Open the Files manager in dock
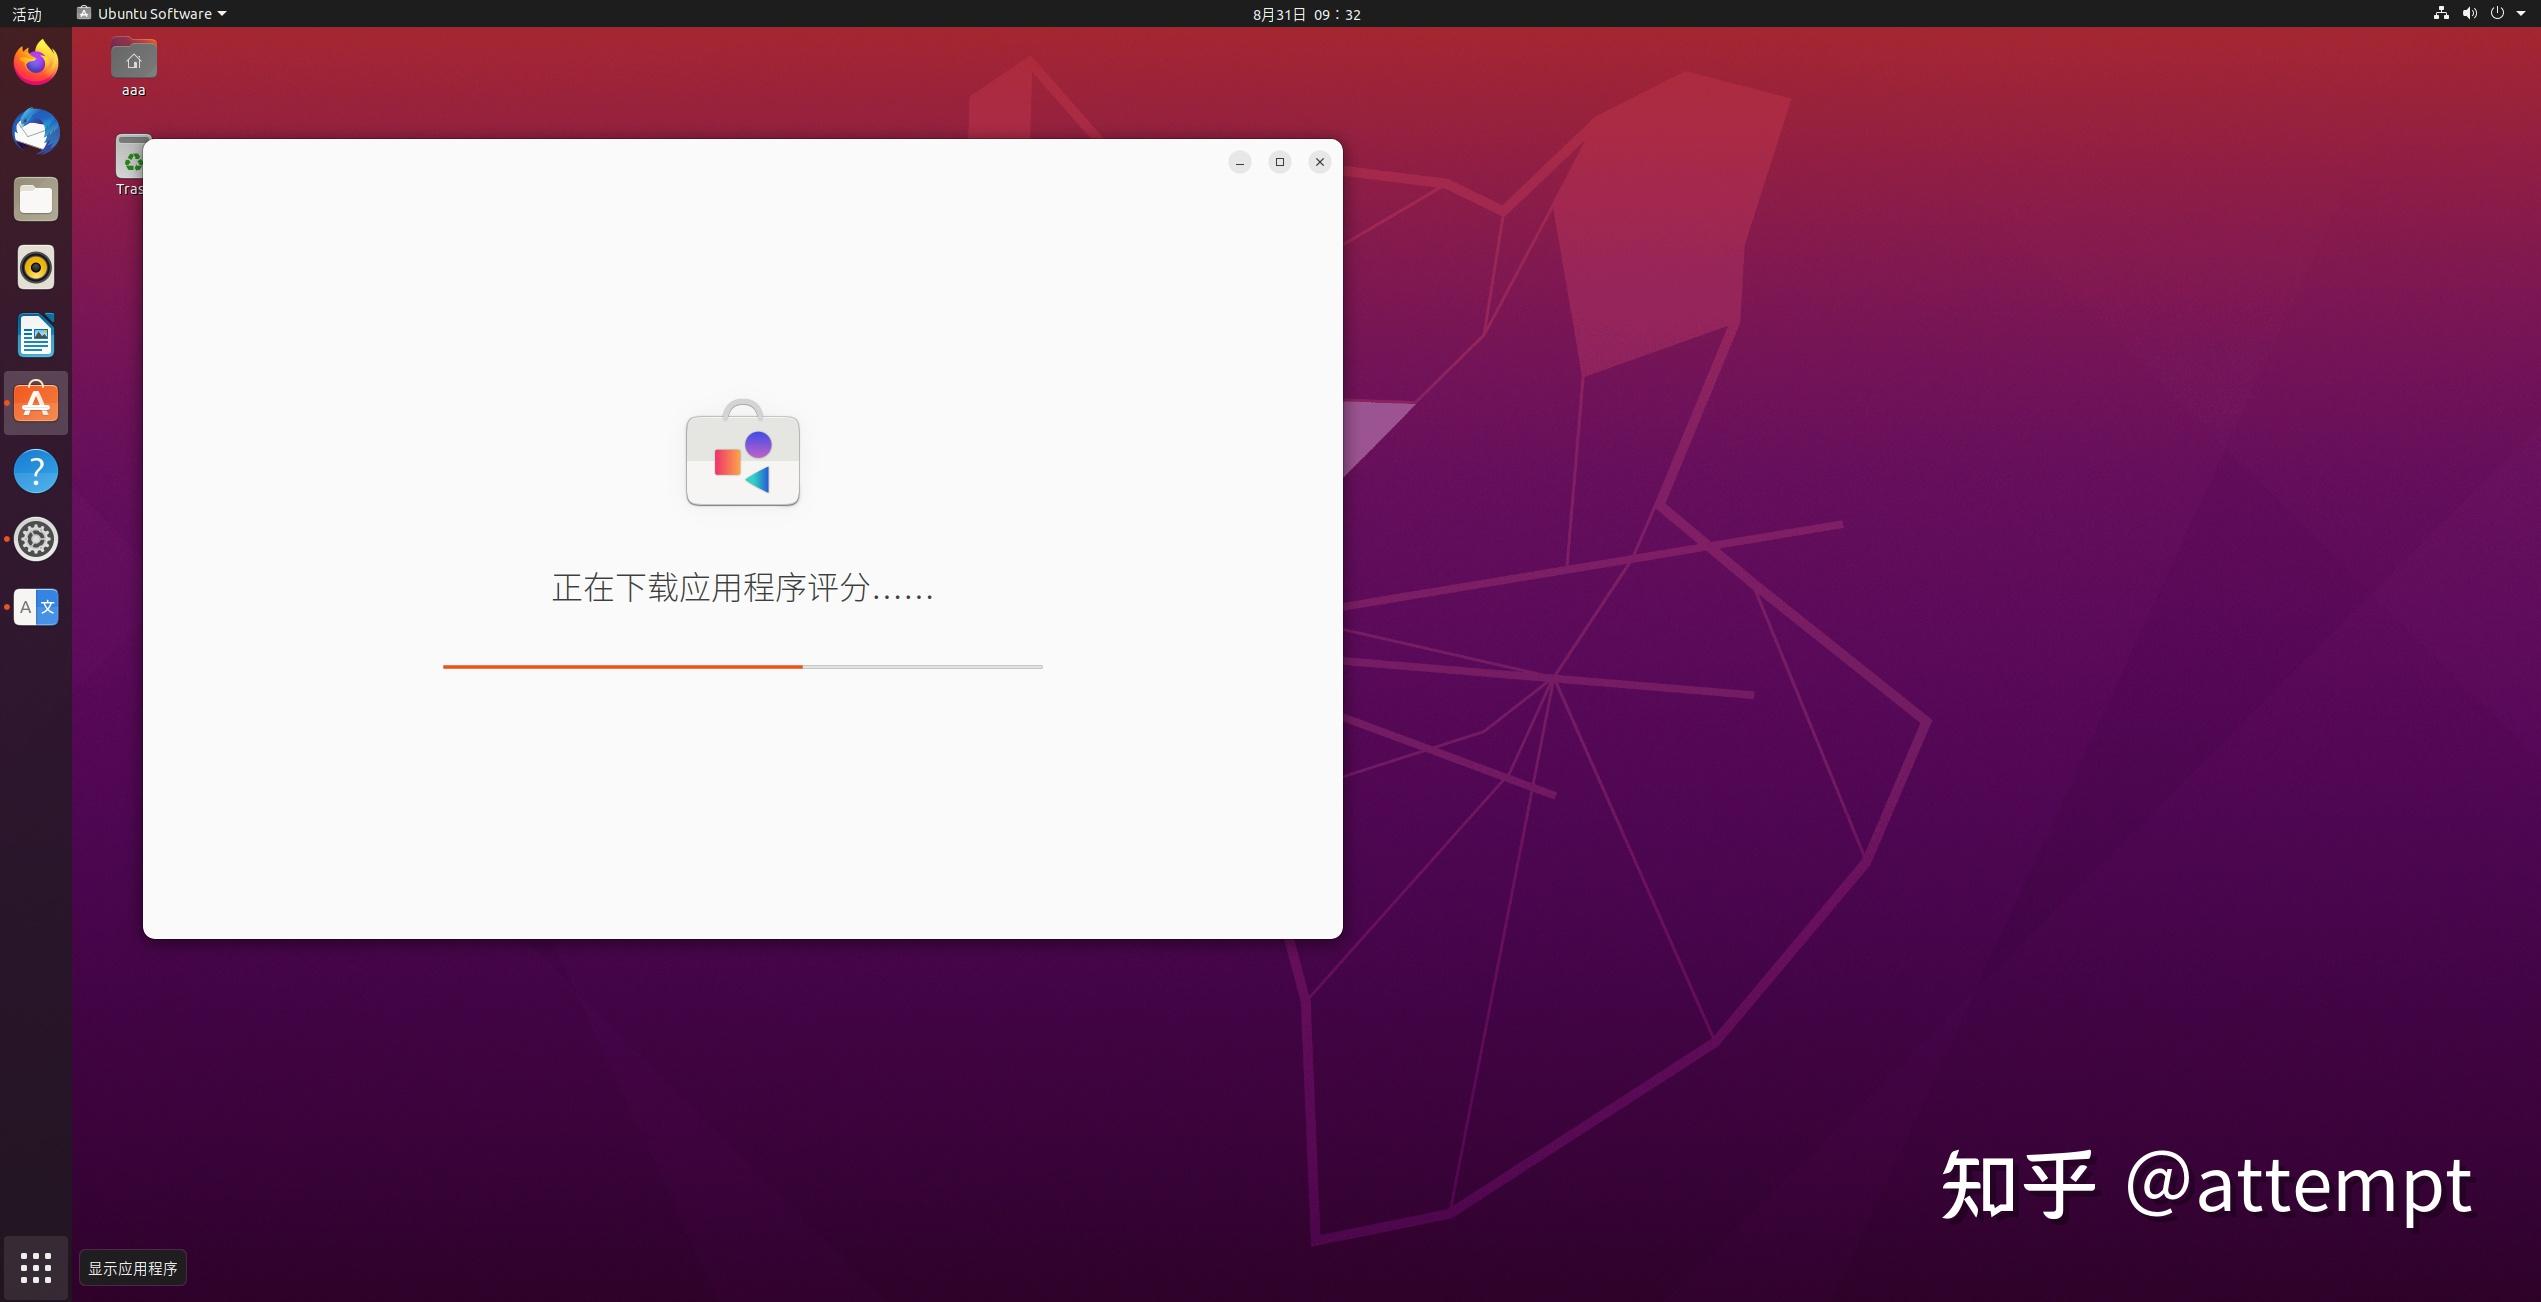 click(x=36, y=199)
